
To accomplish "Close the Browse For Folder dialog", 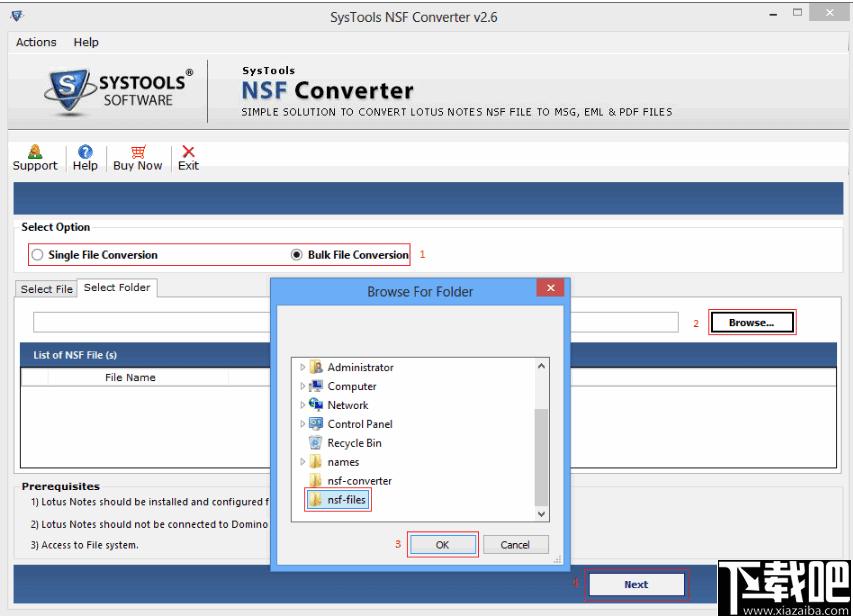I will (x=551, y=288).
